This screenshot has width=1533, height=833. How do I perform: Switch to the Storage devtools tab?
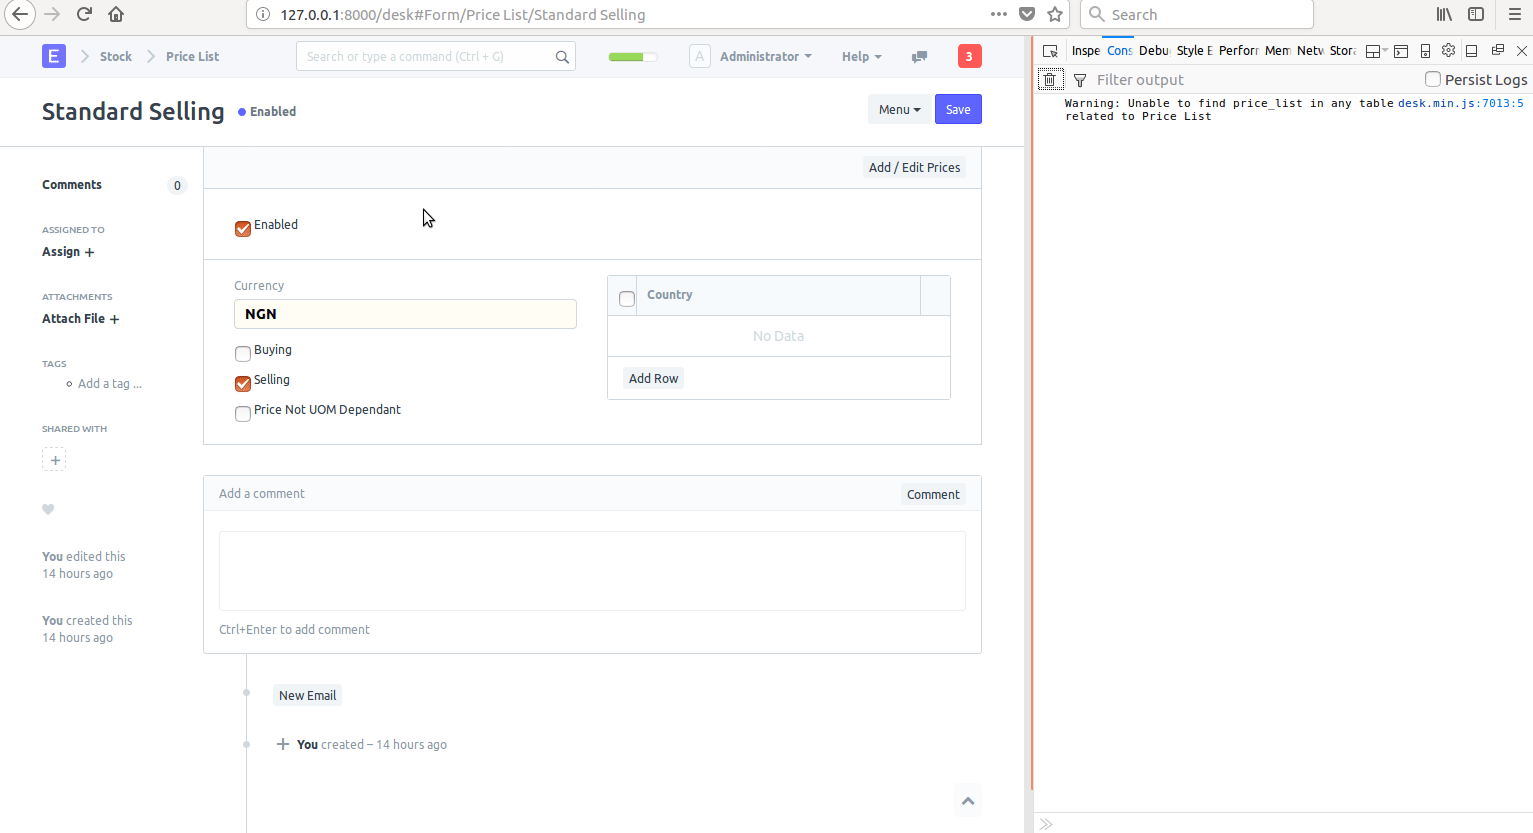pos(1343,51)
